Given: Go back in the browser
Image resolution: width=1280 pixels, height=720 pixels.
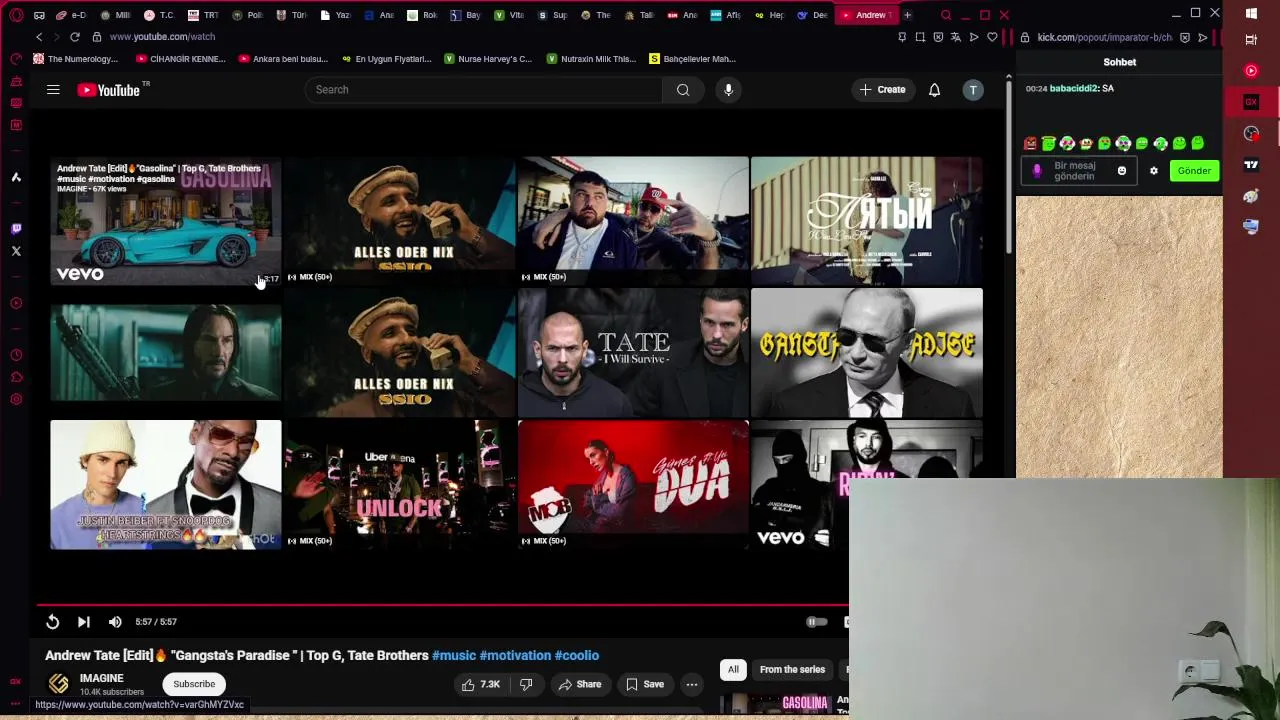Looking at the screenshot, I should pos(39,37).
